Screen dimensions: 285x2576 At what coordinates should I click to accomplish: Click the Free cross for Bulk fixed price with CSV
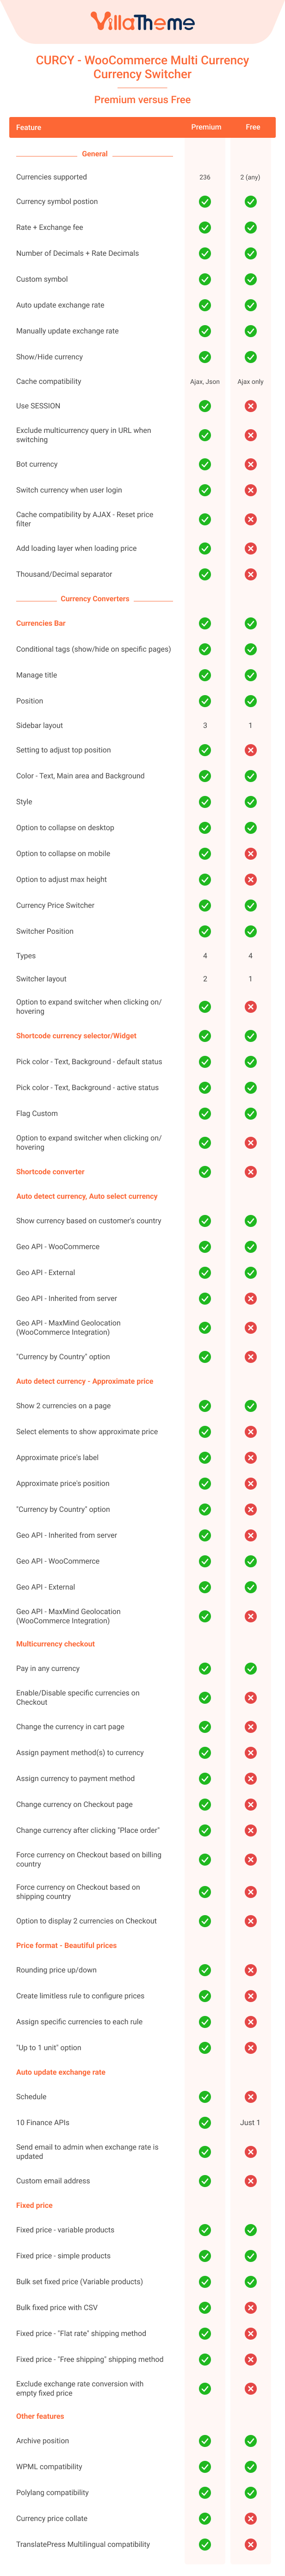click(x=250, y=2308)
